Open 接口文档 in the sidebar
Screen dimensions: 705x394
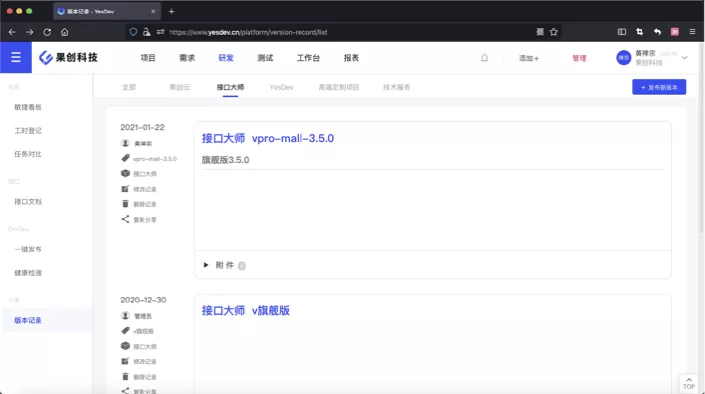click(x=28, y=201)
